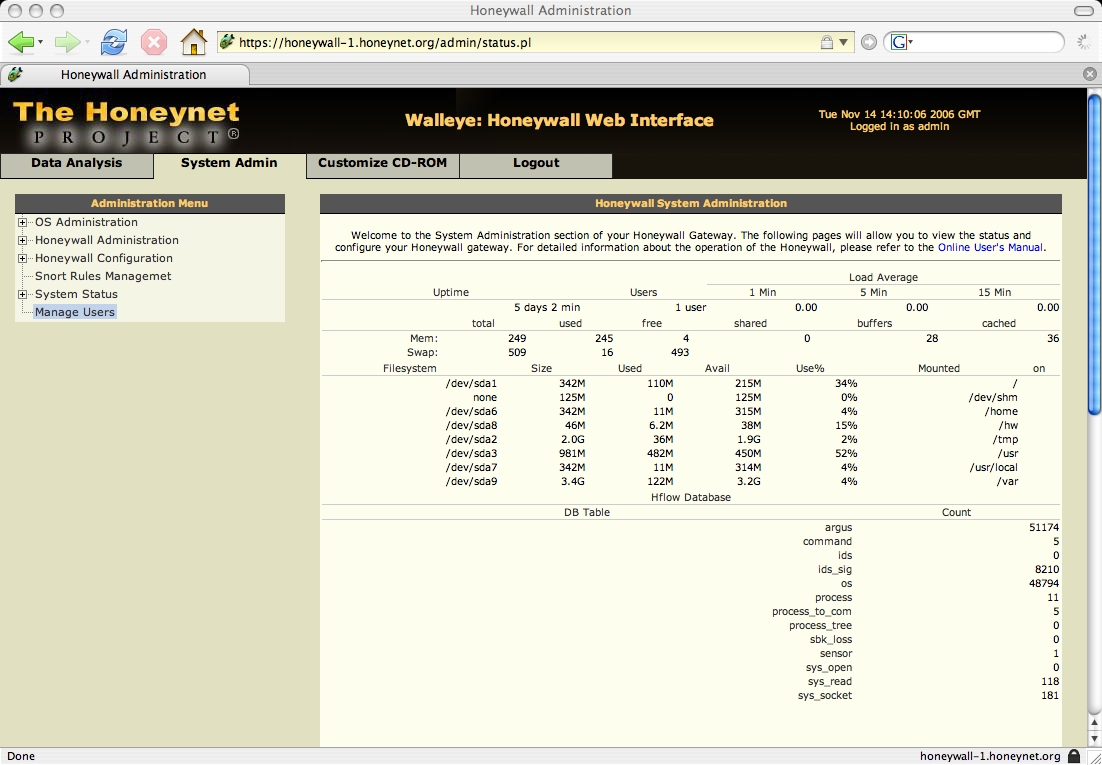Click the Go button beside the address bar

point(869,42)
